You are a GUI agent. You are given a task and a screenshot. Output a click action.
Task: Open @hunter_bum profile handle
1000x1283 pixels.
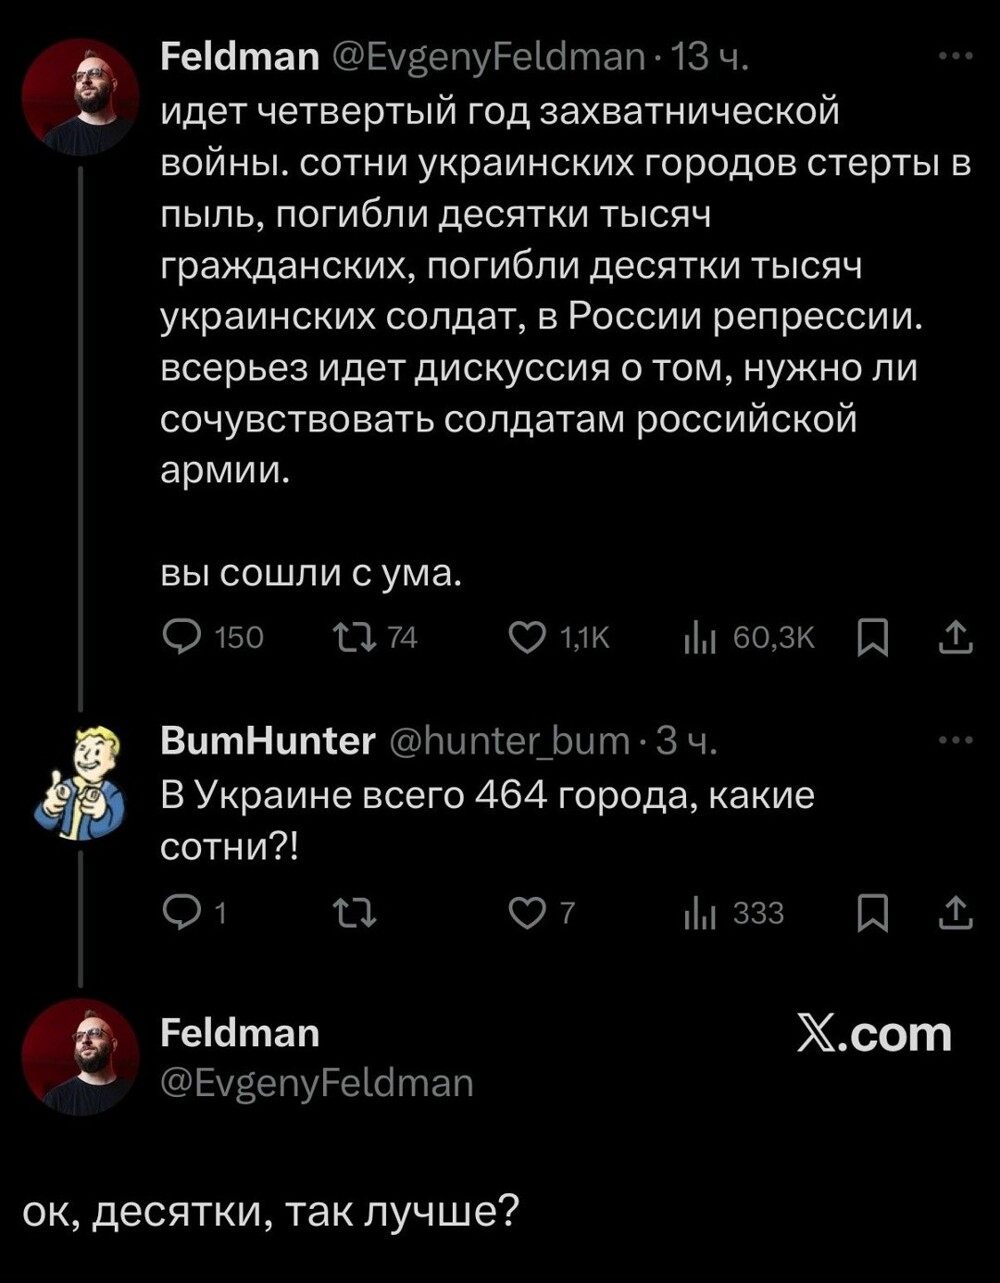510,742
